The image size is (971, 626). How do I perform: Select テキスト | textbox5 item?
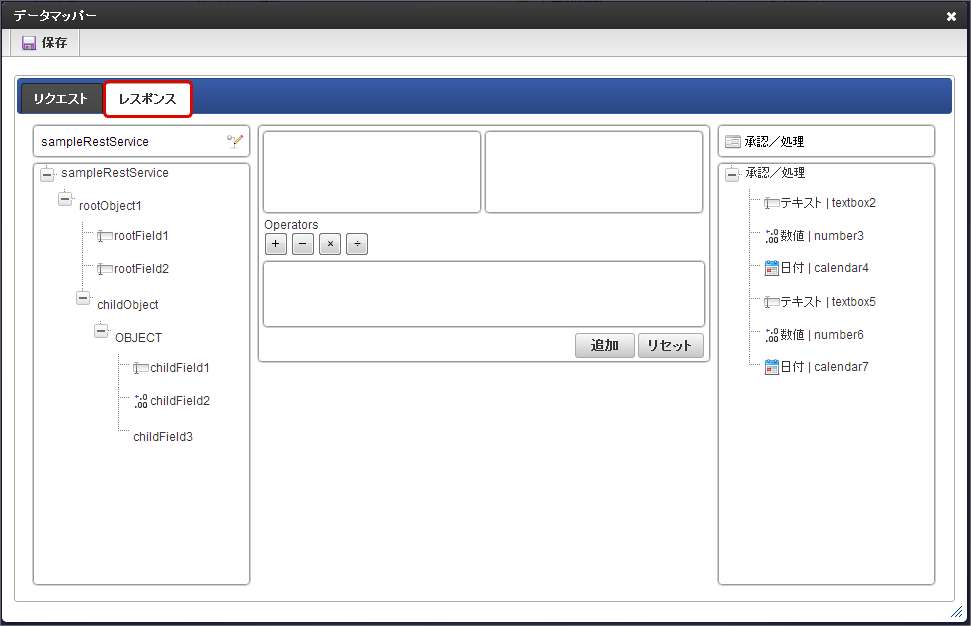click(828, 302)
